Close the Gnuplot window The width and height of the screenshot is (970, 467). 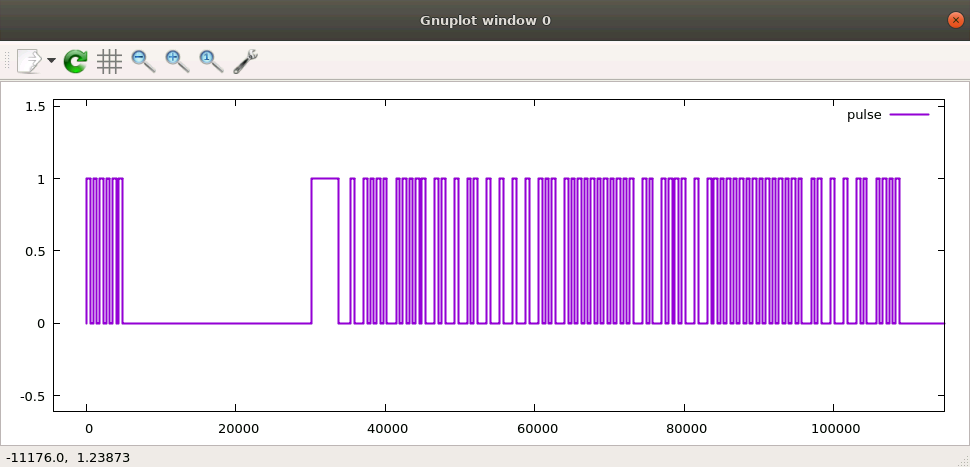click(955, 20)
